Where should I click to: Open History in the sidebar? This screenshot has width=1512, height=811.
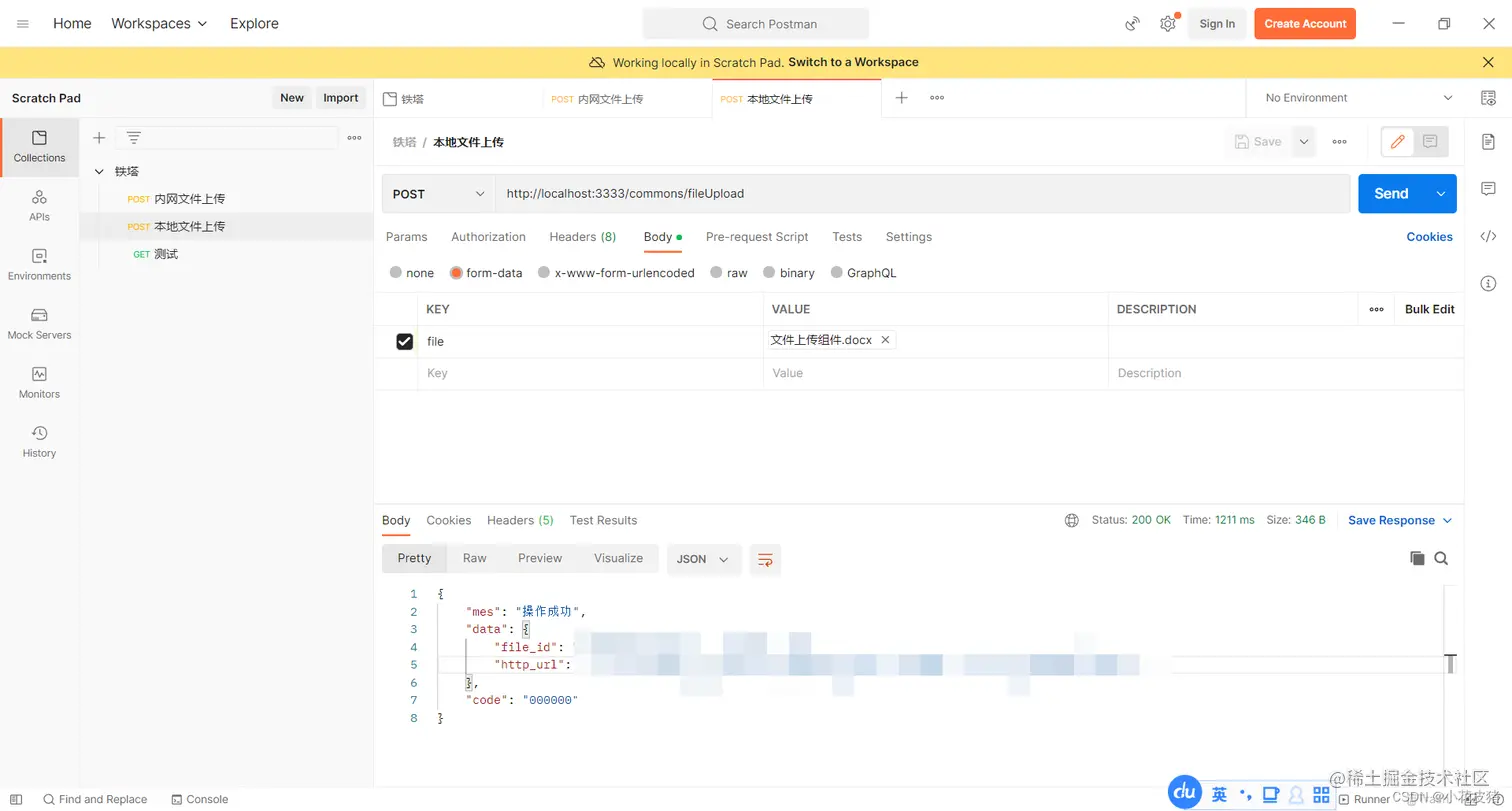pyautogui.click(x=40, y=441)
